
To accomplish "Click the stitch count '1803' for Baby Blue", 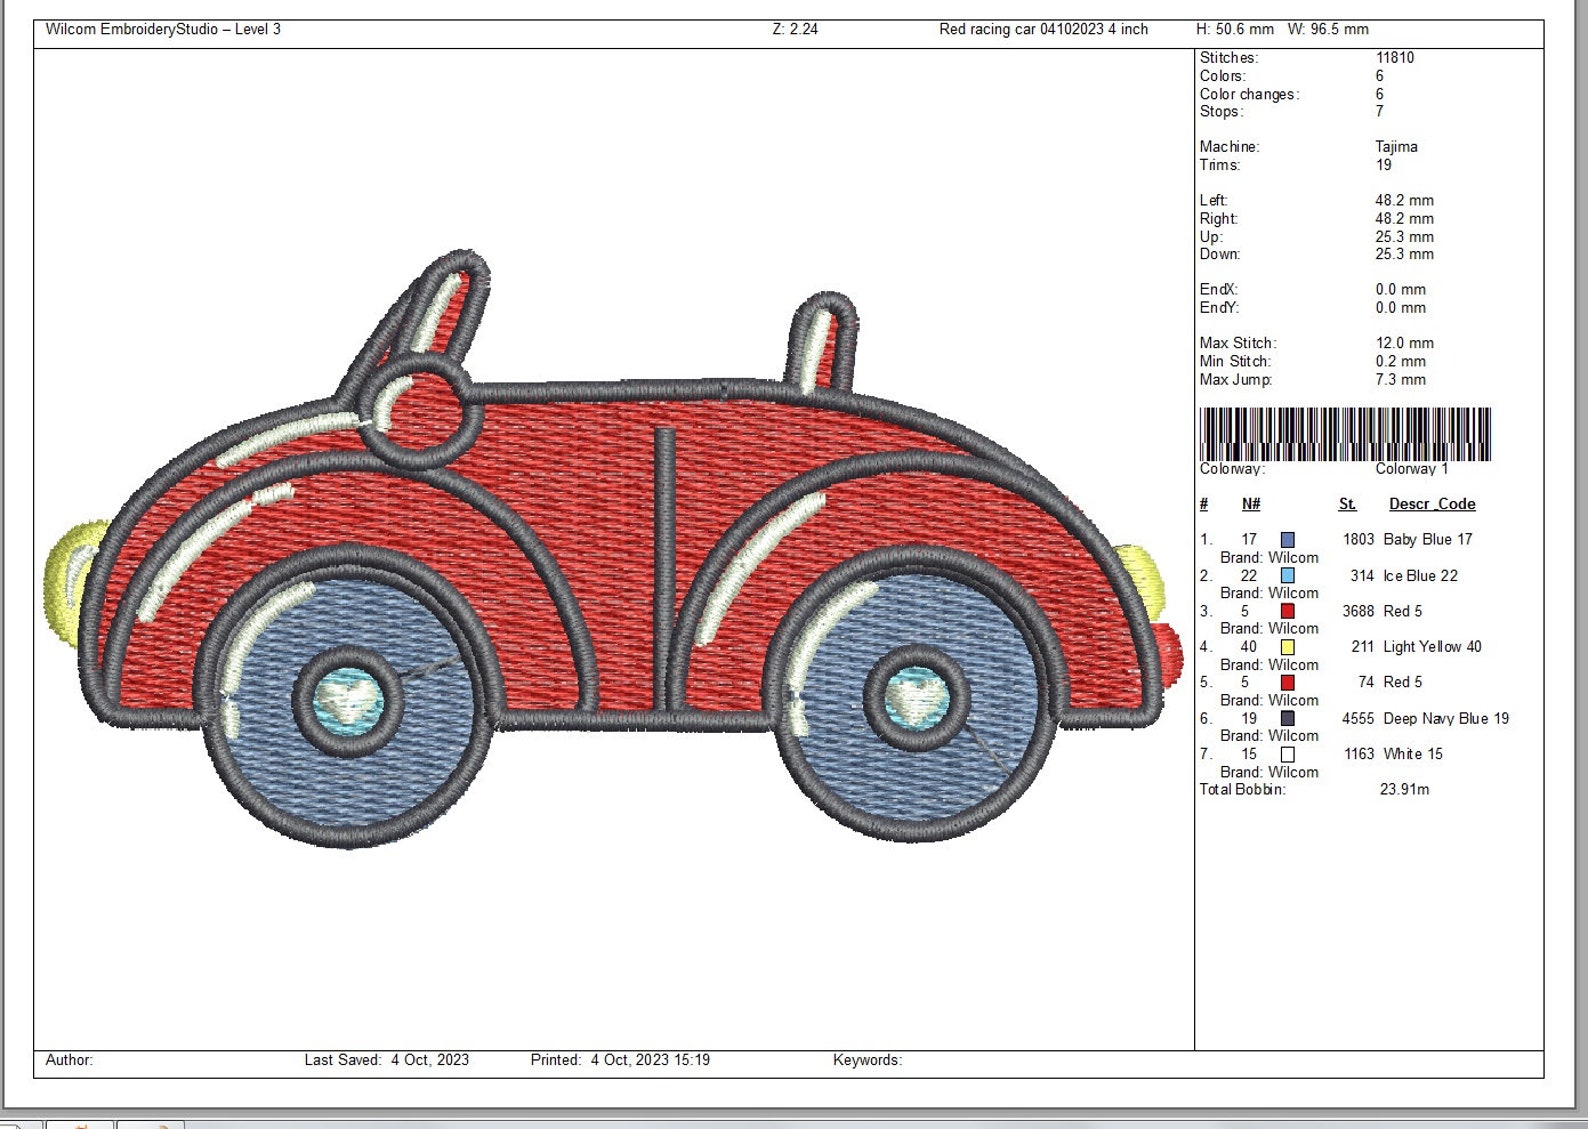I will click(x=1359, y=540).
